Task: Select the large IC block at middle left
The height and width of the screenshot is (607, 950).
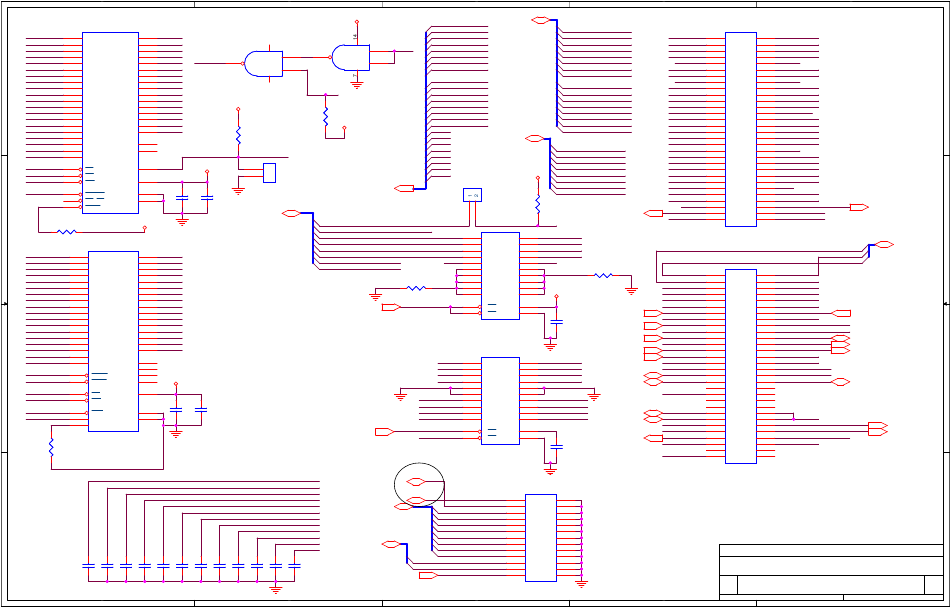Action: 113,342
